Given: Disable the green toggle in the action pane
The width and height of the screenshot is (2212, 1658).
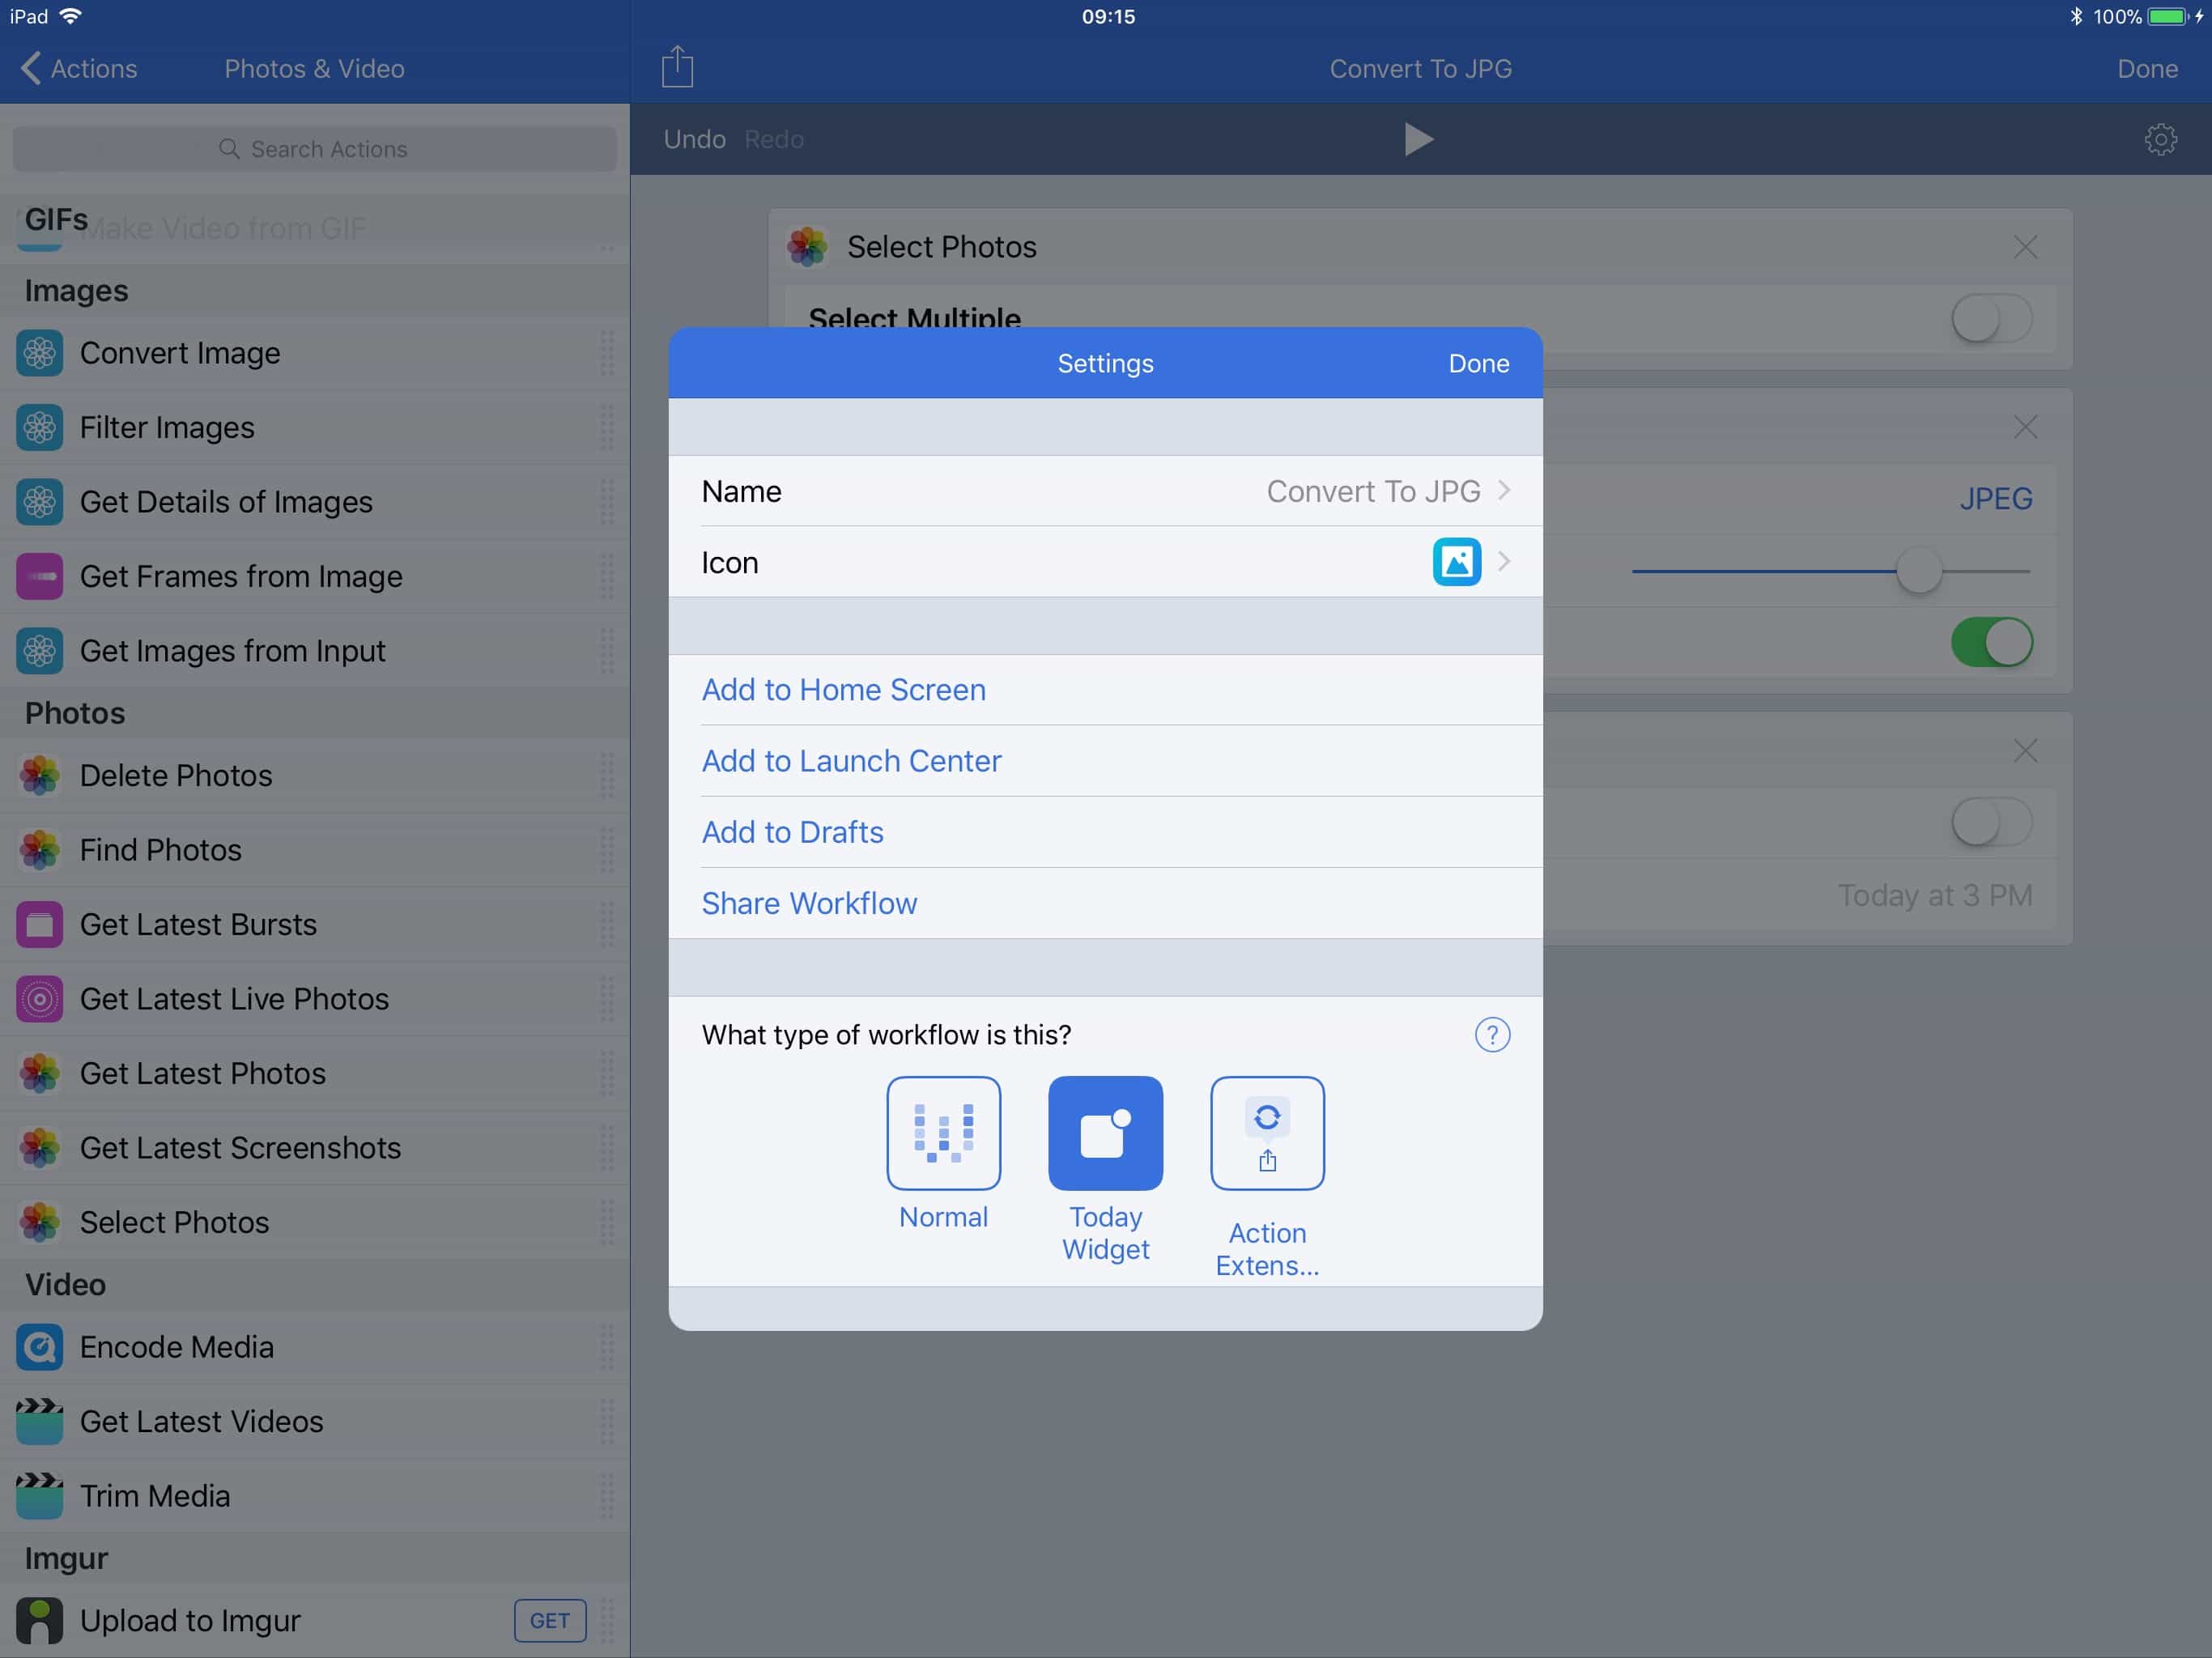Looking at the screenshot, I should point(1991,643).
